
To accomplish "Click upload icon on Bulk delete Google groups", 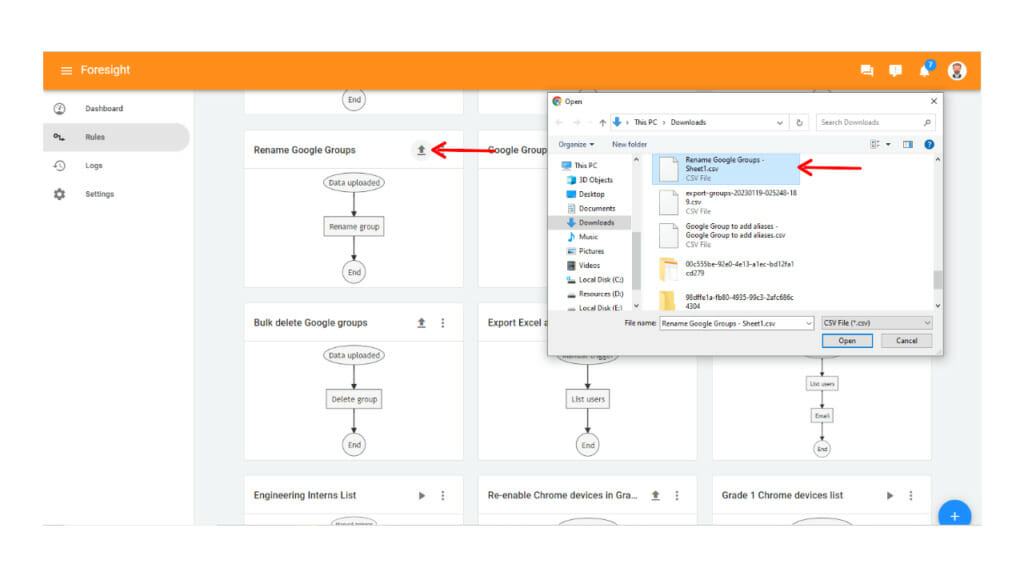I will coord(422,322).
